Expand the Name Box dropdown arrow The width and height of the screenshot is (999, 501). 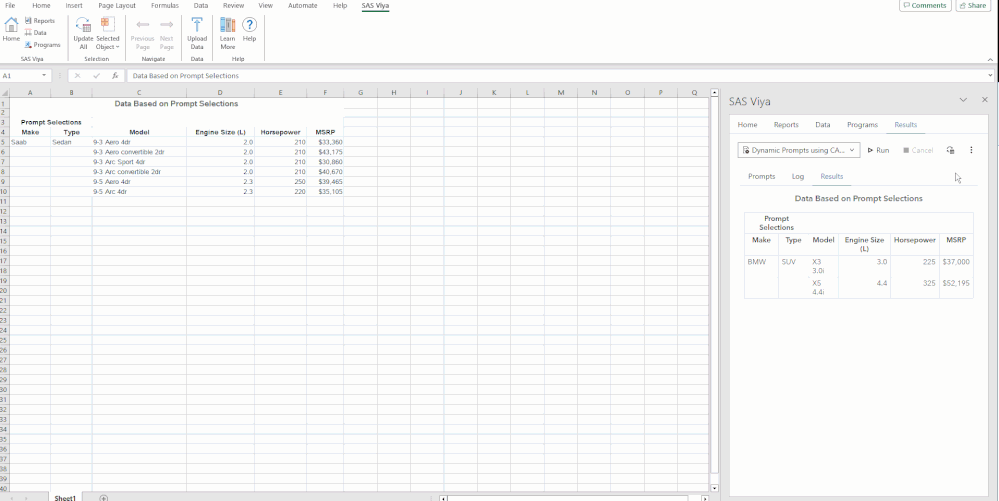[44, 75]
